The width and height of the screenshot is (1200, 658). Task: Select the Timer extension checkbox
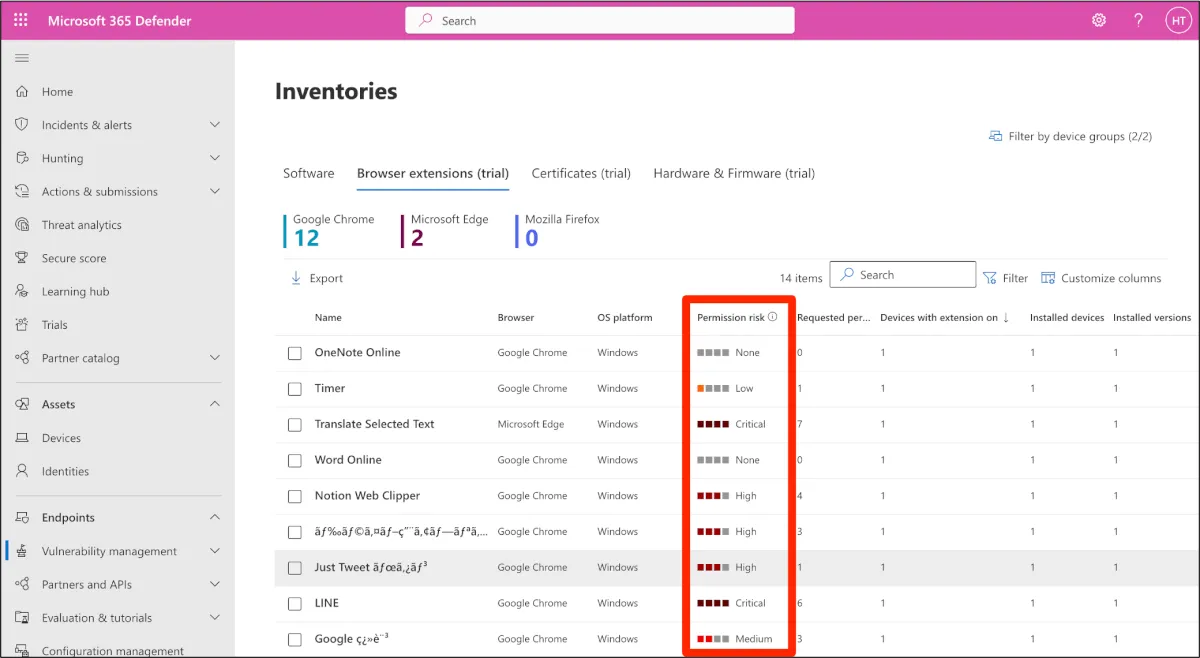coord(295,389)
